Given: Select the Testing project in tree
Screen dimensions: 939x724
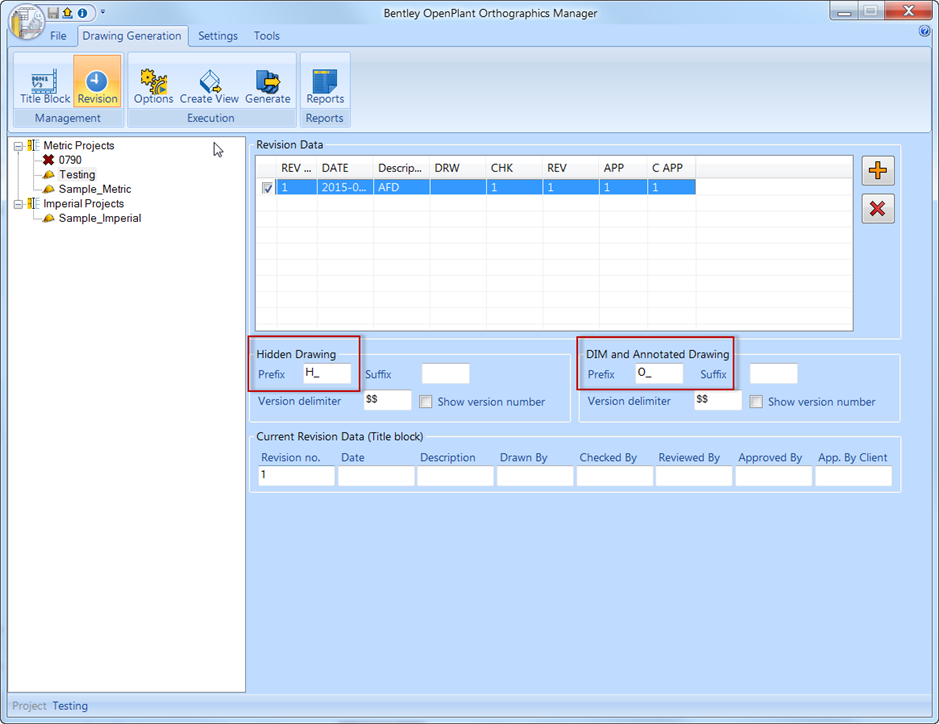Looking at the screenshot, I should (77, 174).
